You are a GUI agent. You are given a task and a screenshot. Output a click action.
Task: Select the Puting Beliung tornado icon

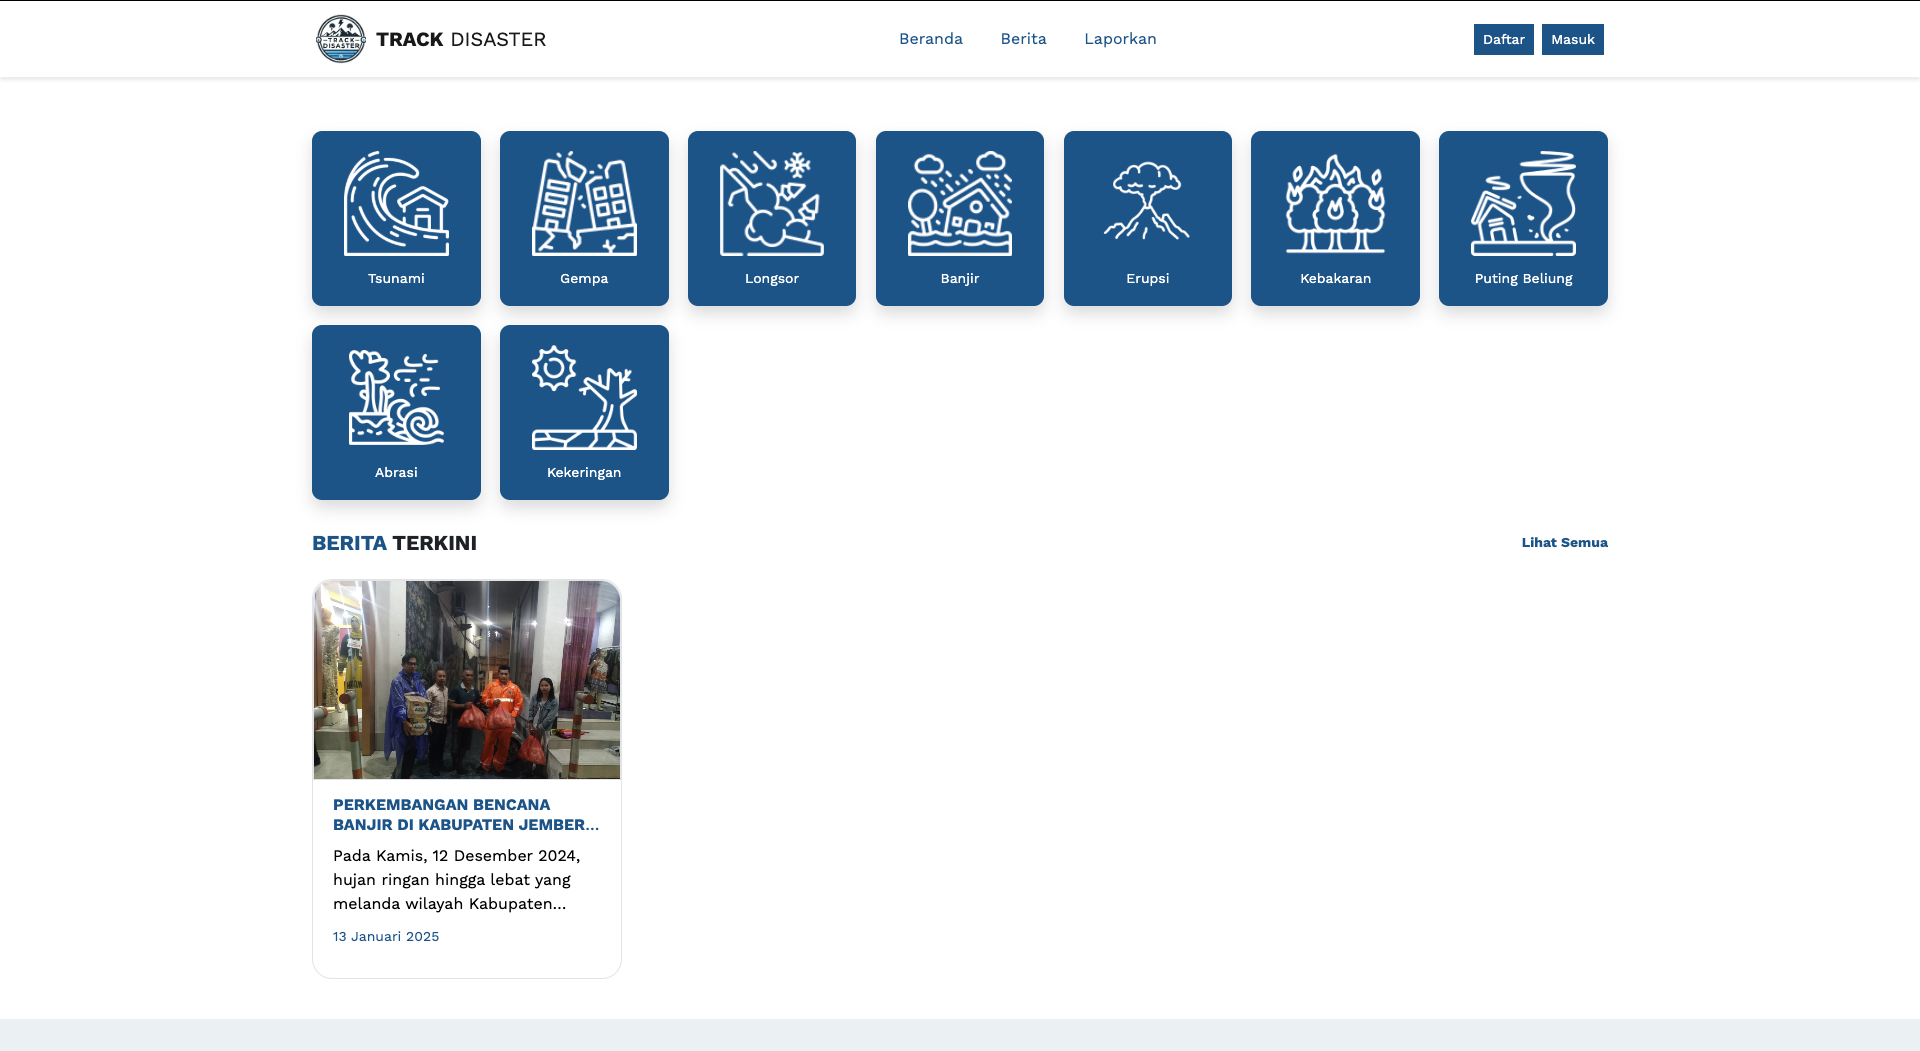(1523, 205)
